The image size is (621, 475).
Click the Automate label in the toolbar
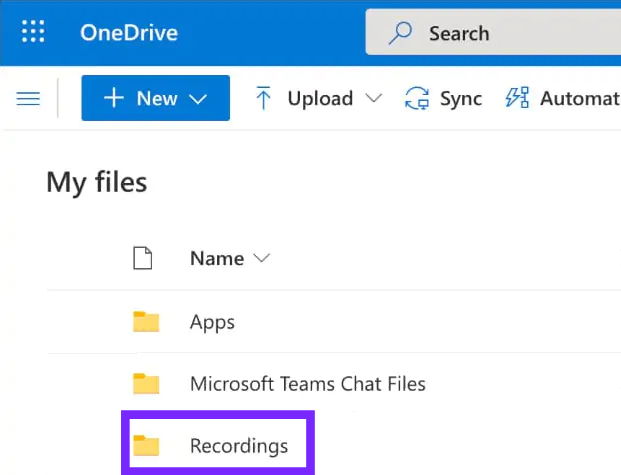(580, 98)
